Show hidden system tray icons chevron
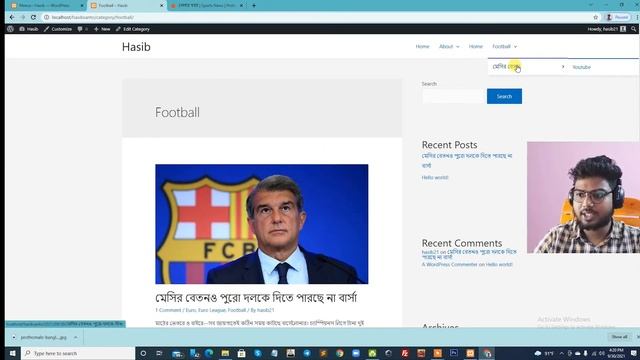The image size is (640, 360). click(562, 353)
